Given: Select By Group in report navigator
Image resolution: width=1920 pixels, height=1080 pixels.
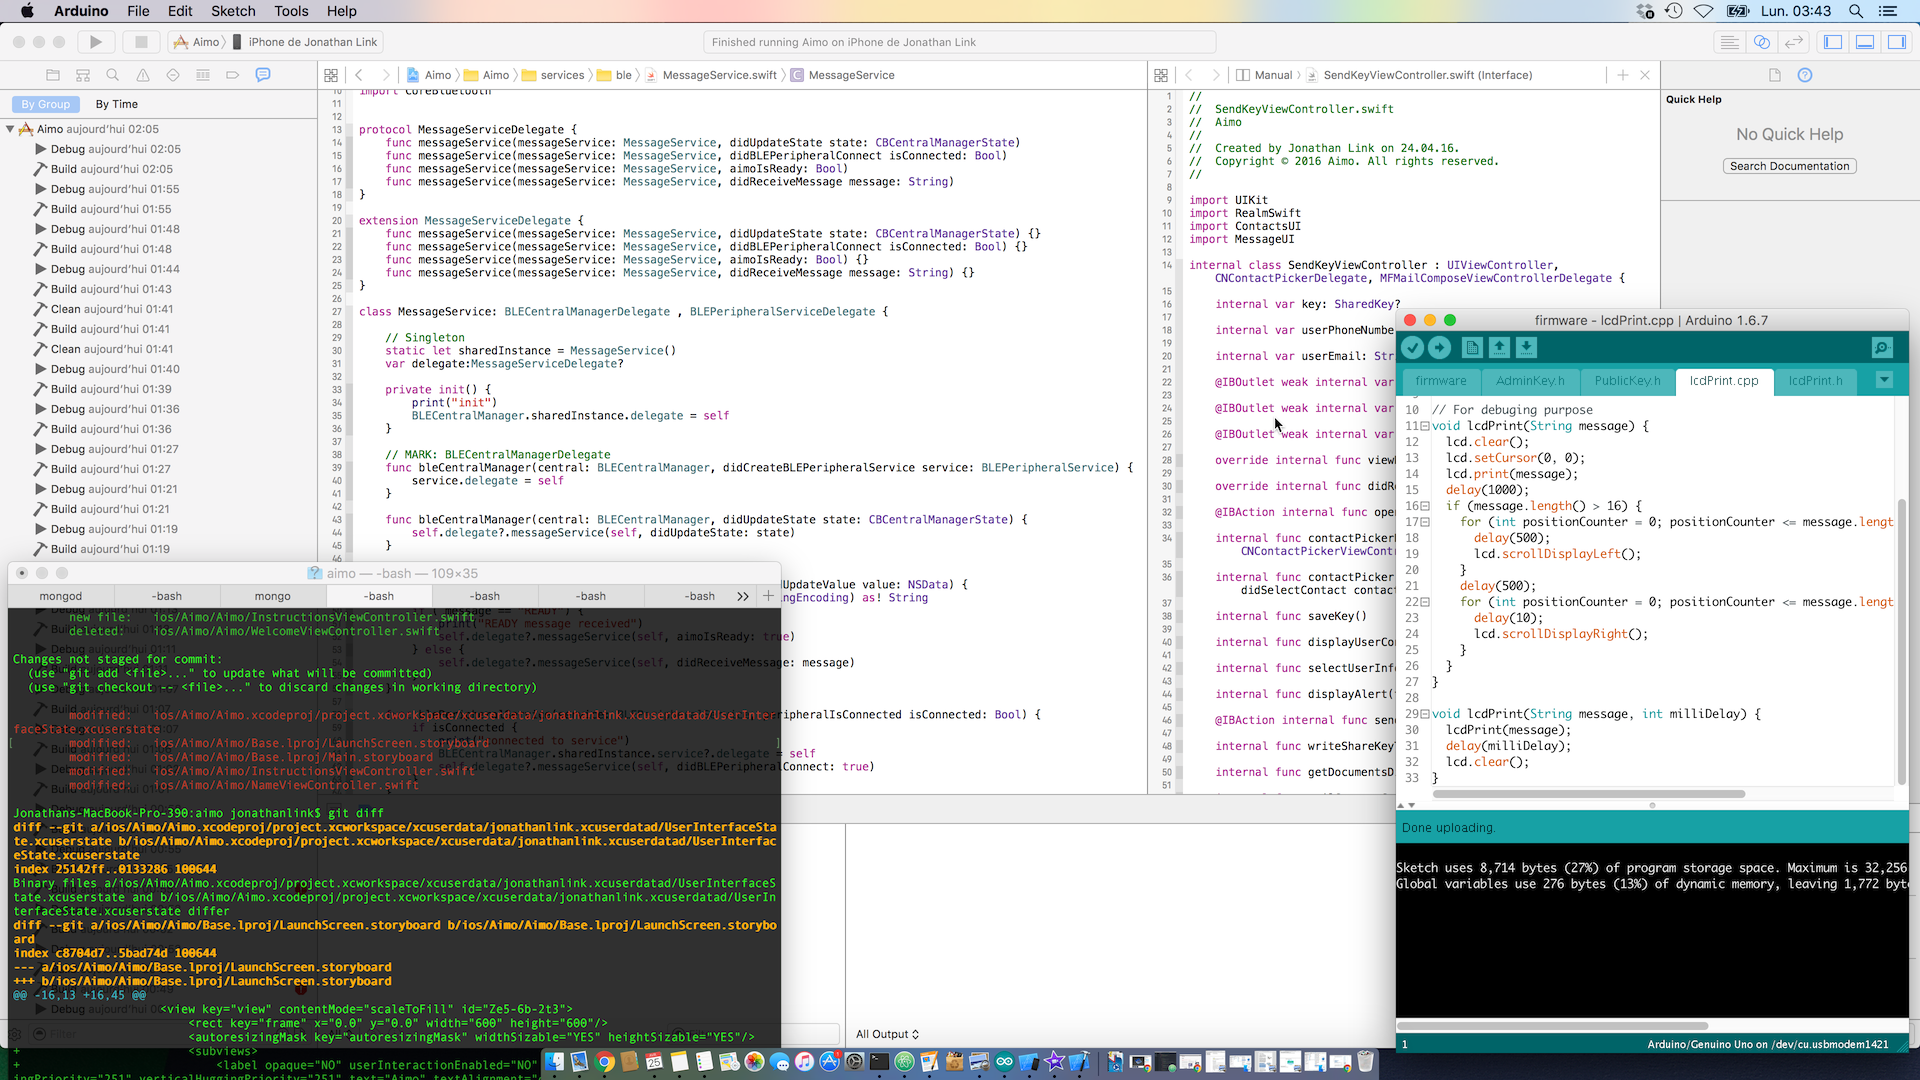Looking at the screenshot, I should click(x=46, y=104).
